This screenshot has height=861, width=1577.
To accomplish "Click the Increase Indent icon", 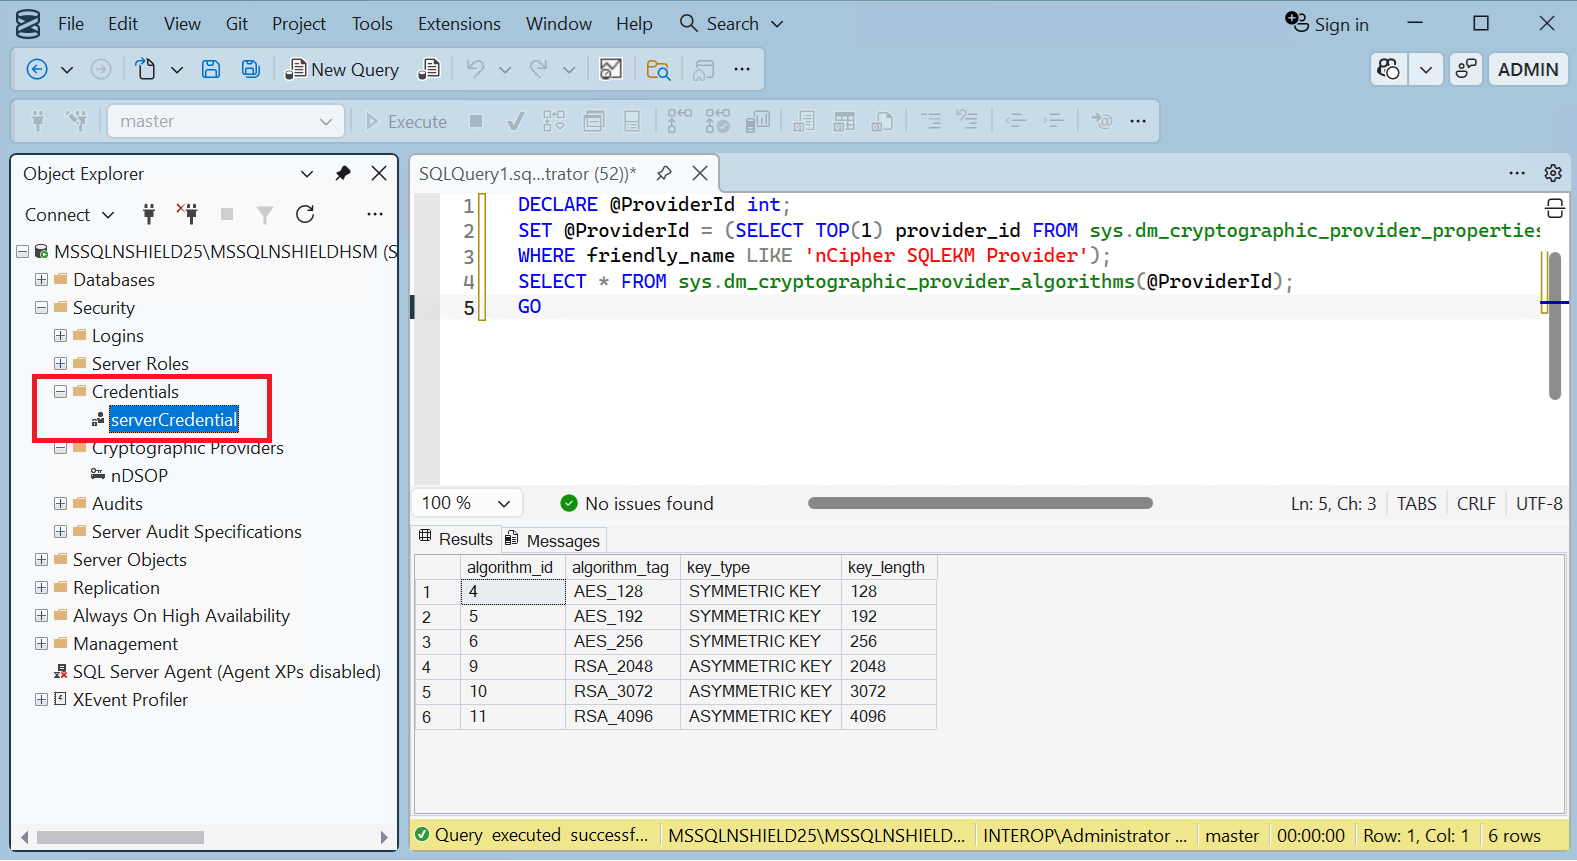I will (x=1054, y=121).
